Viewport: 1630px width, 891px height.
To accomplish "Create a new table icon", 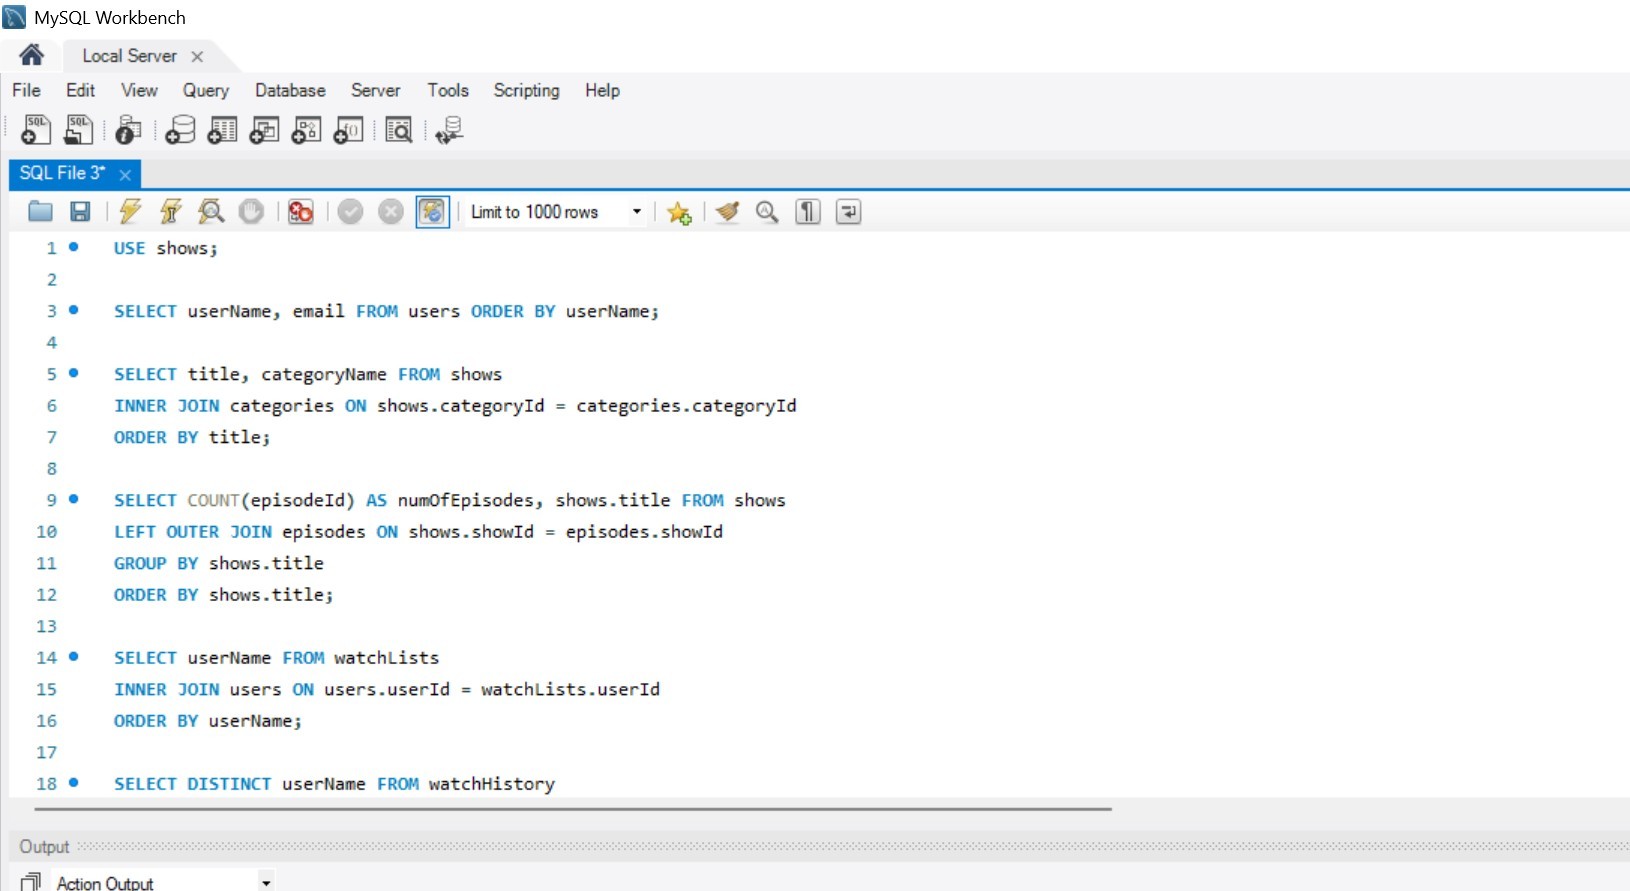I will coord(222,130).
